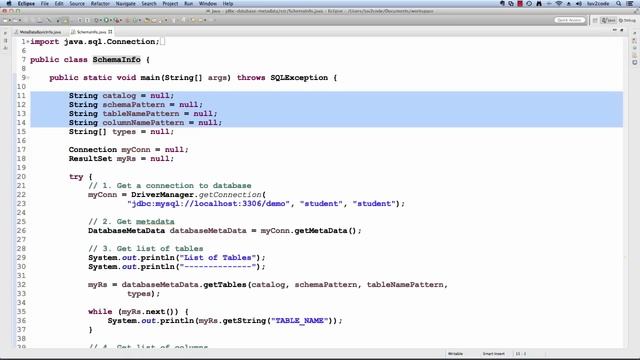Open the Source menu
The image size is (640, 360).
click(77, 4)
